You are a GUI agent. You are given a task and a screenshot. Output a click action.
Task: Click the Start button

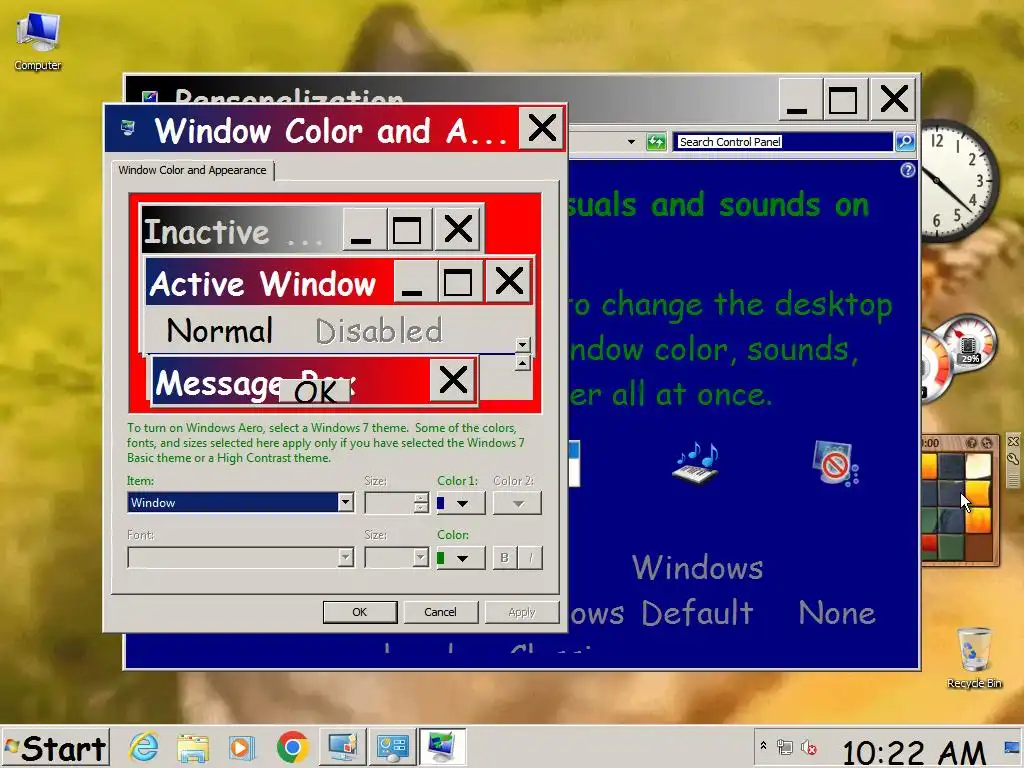click(55, 748)
